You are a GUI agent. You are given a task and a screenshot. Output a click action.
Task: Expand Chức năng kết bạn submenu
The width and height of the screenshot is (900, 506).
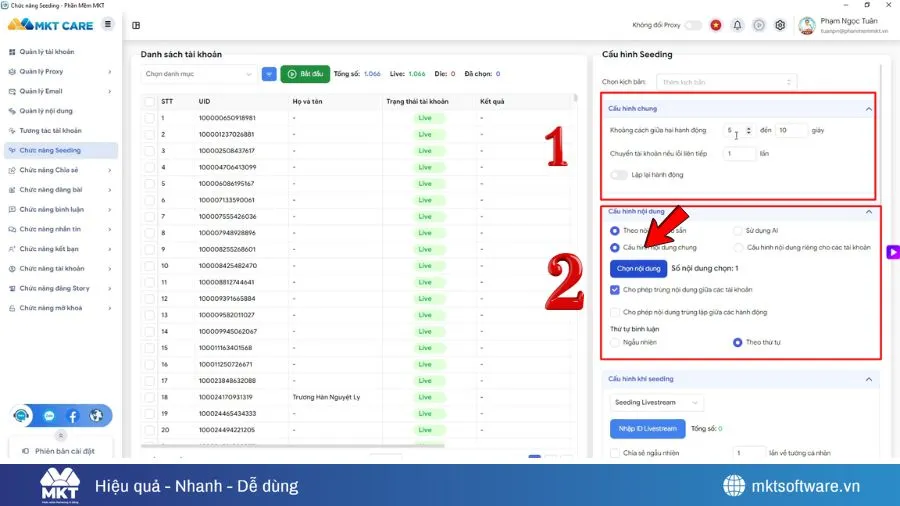pyautogui.click(x=109, y=249)
